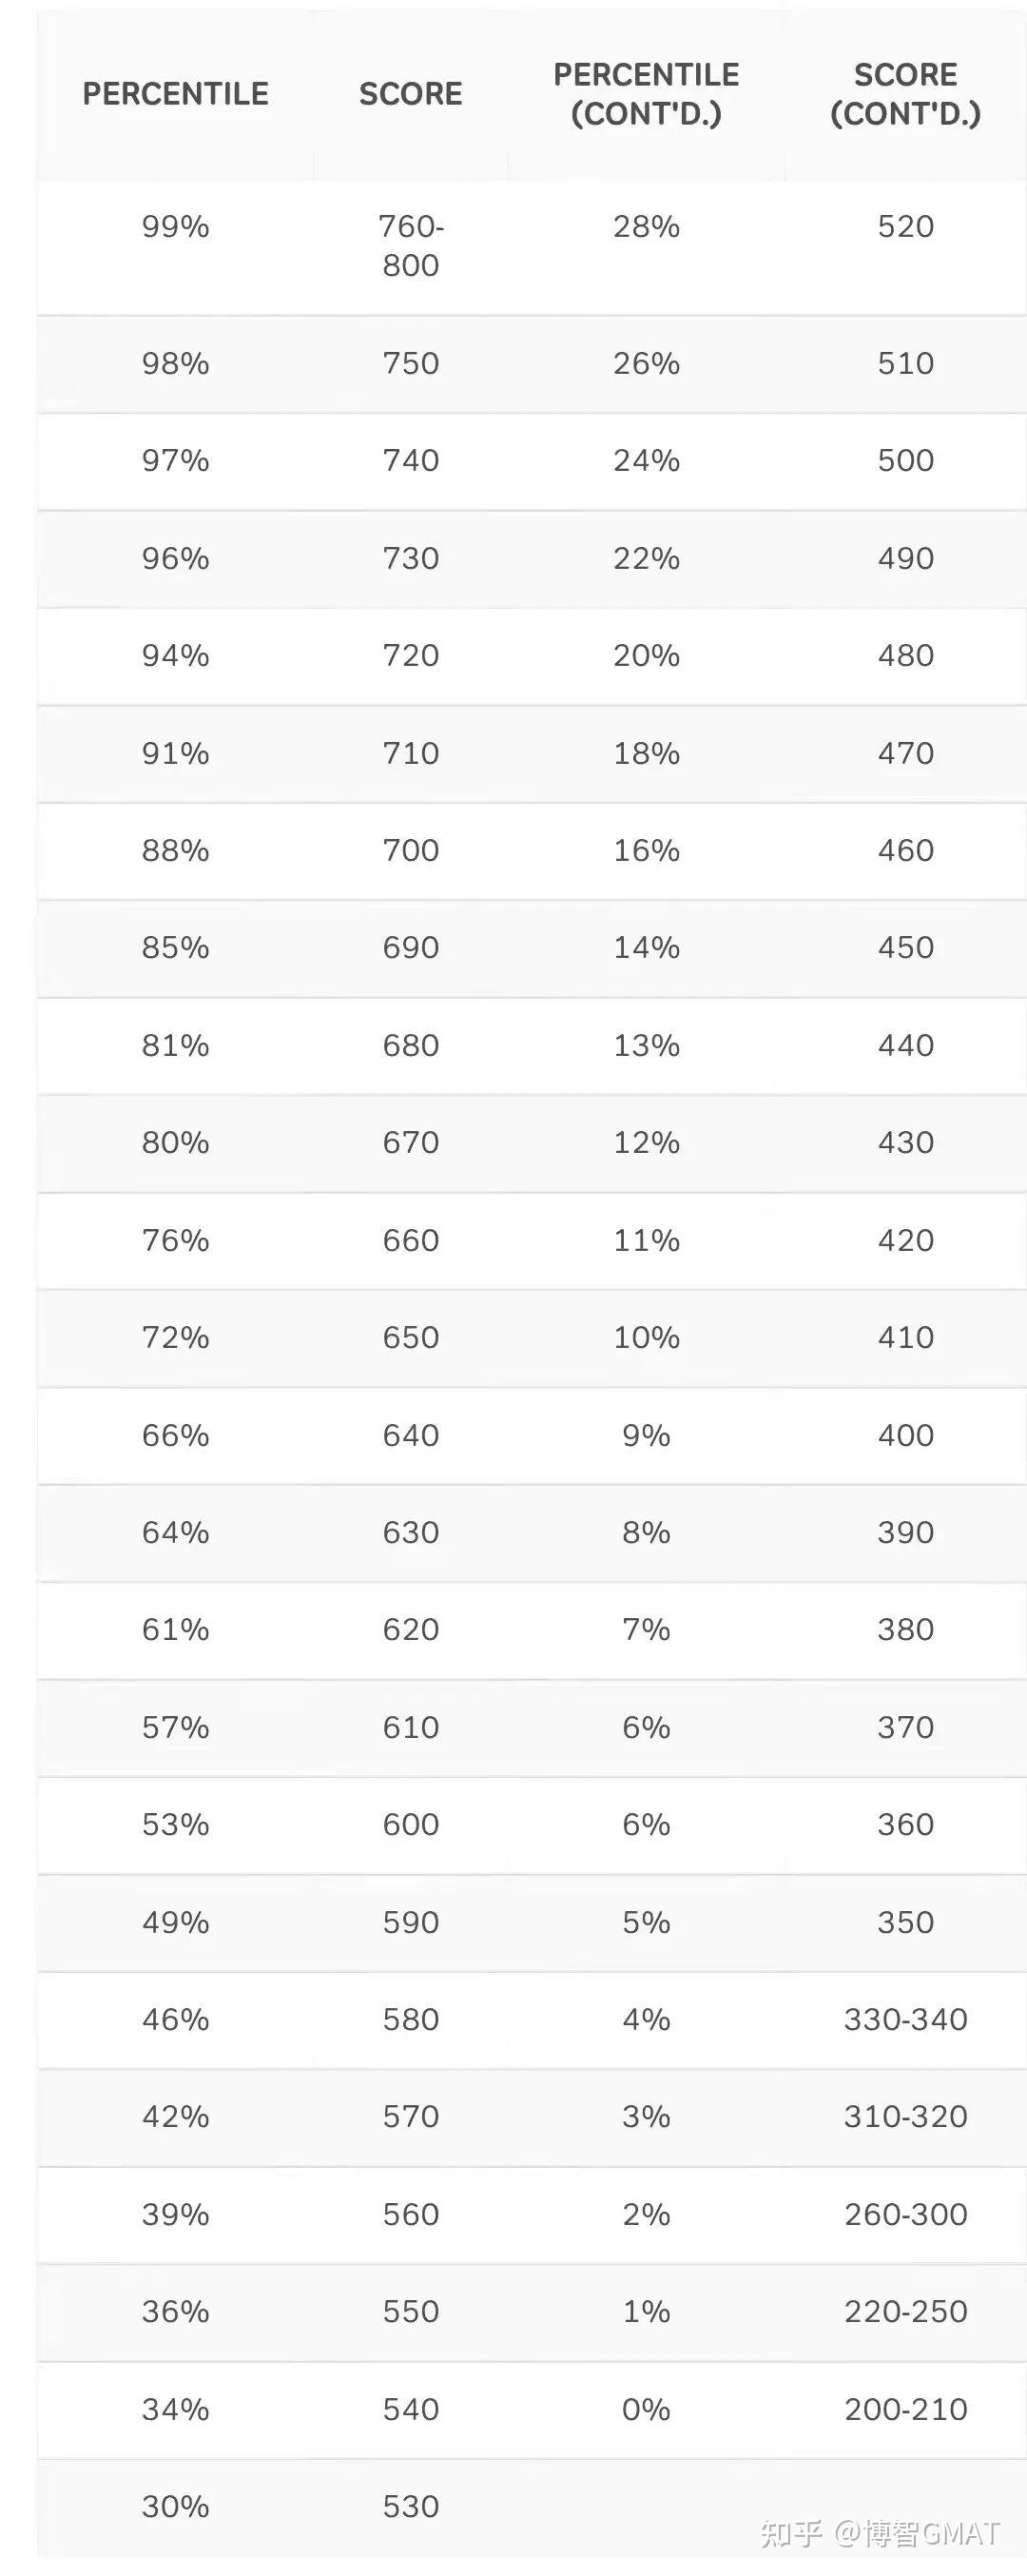Select the score 600 cell
Image resolution: width=1027 pixels, height=2576 pixels.
pos(410,1825)
